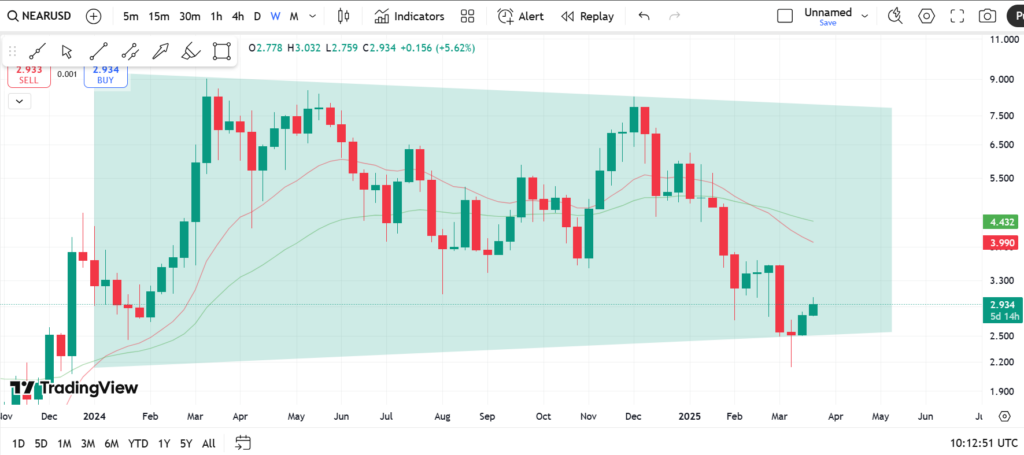Expand the Unnamed layout dropdown arrow

click(864, 16)
